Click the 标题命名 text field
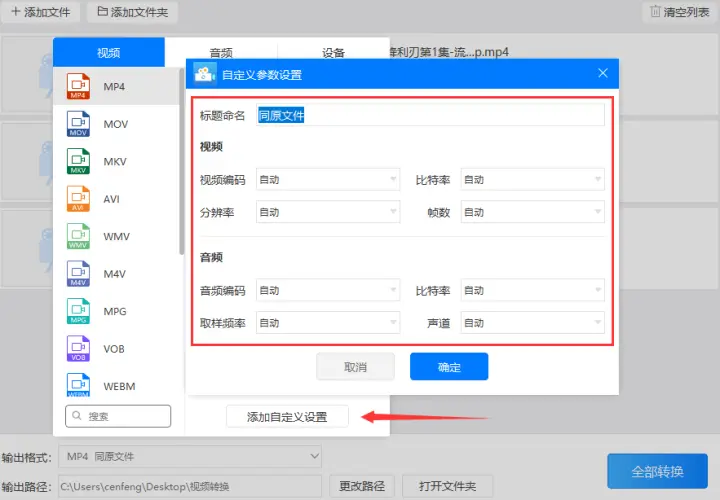720x500 pixels. 430,115
